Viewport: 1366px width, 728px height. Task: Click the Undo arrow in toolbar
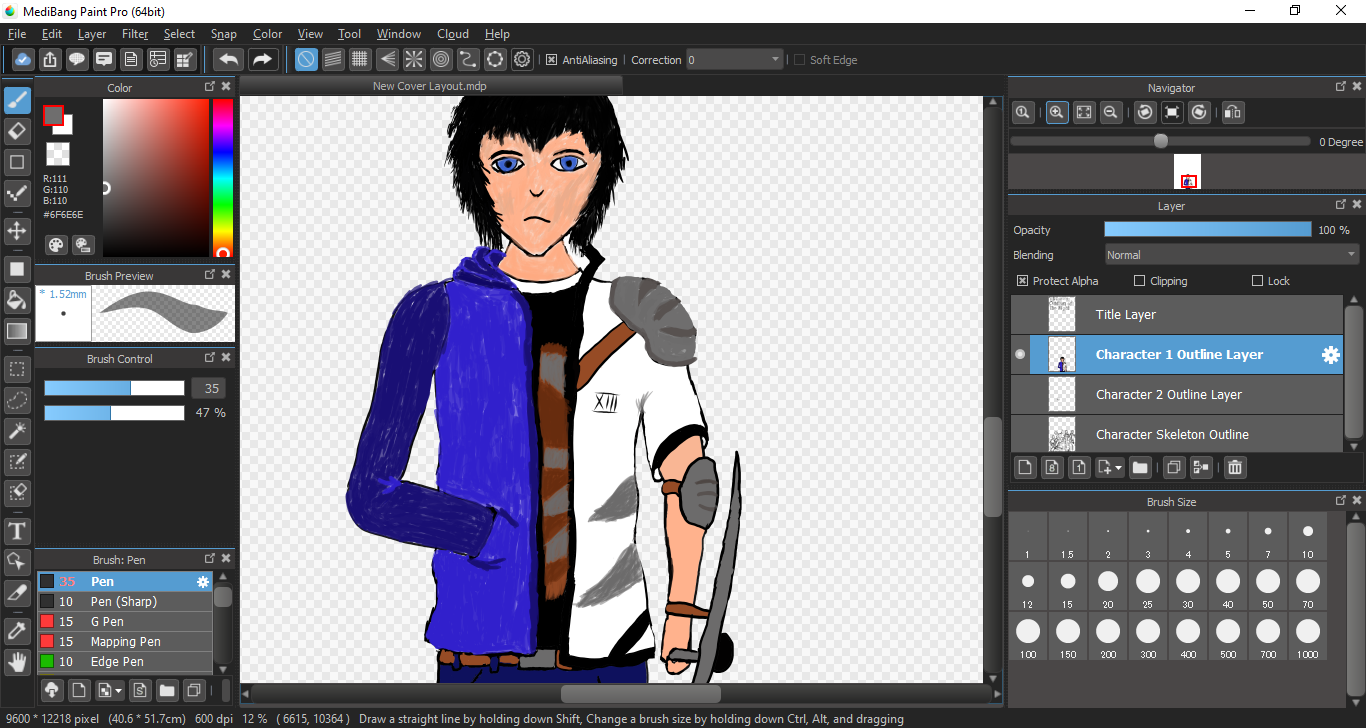[229, 60]
